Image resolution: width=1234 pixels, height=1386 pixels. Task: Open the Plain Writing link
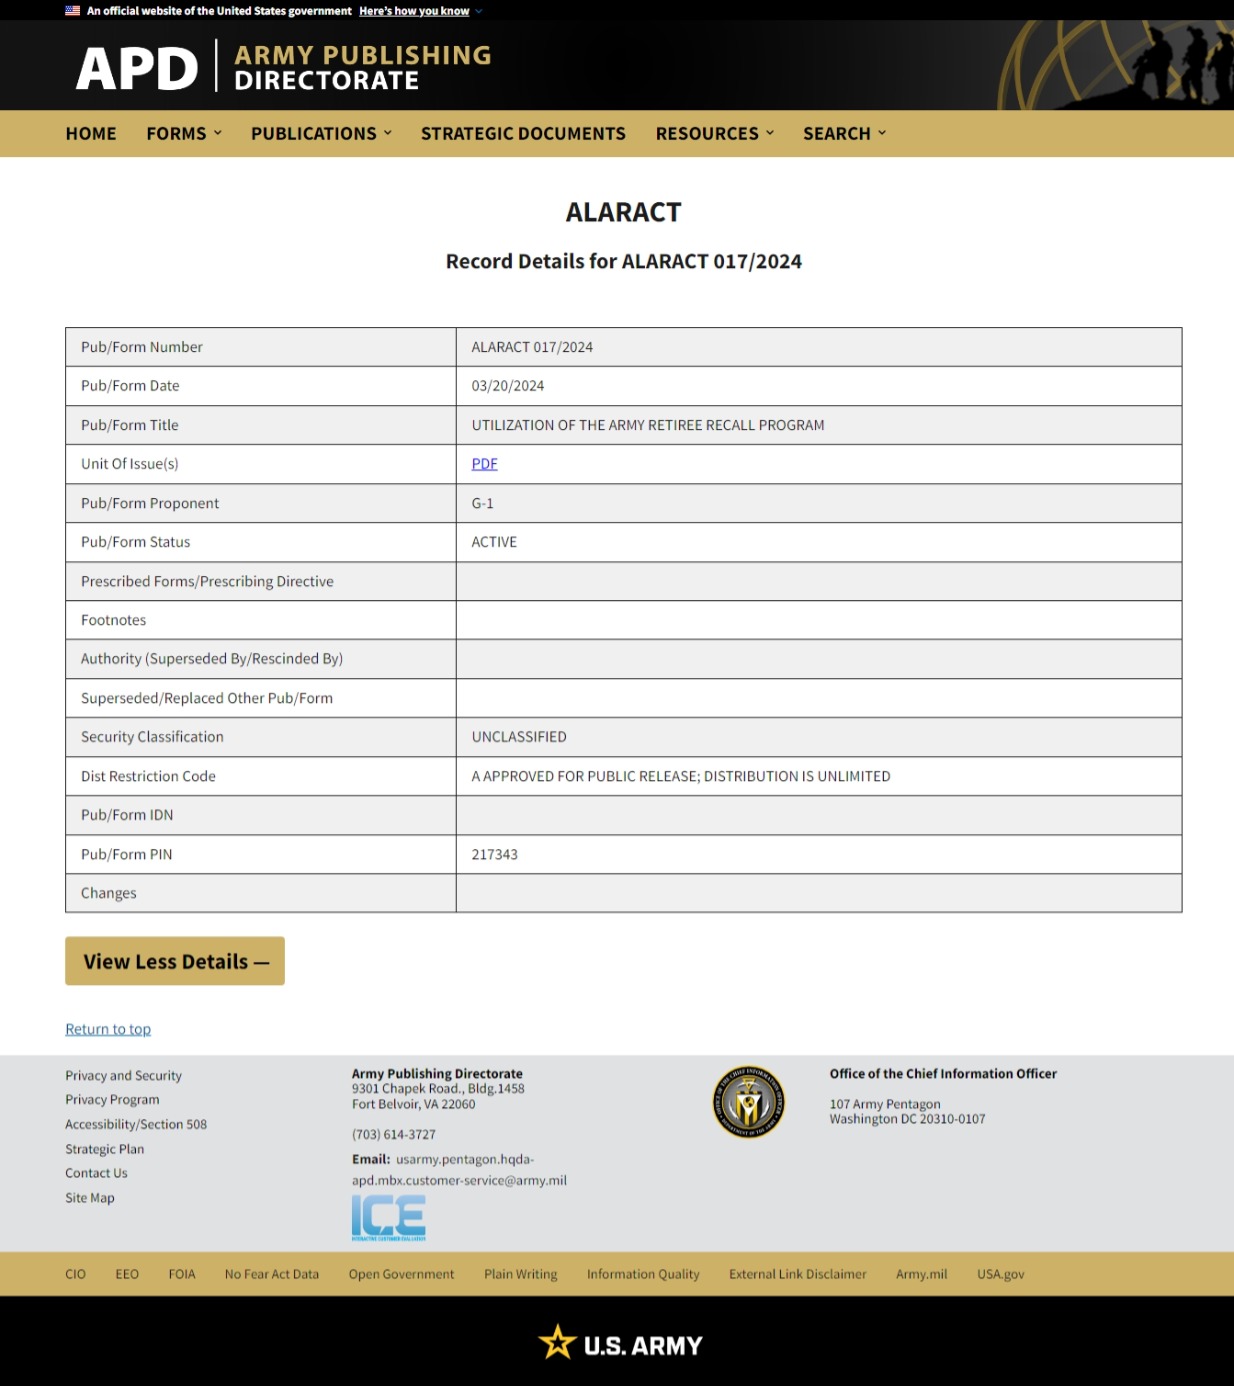[521, 1274]
